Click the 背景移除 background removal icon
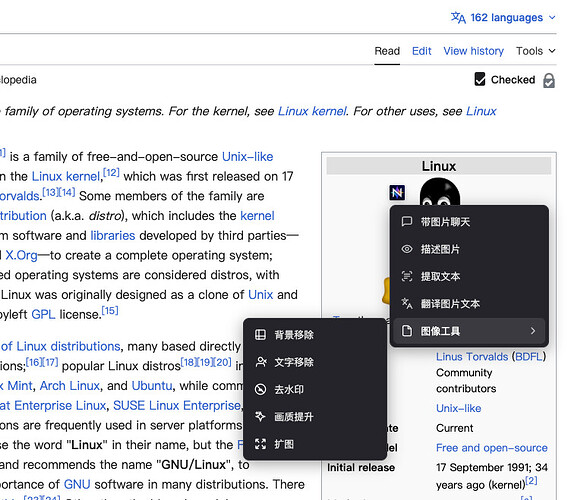Screen dimensions: 567x500 (x=260, y=334)
